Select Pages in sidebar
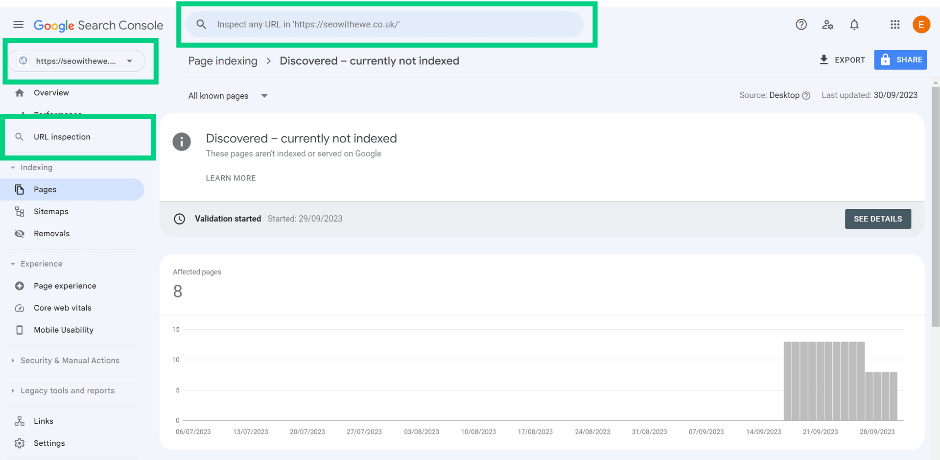 tap(72, 190)
